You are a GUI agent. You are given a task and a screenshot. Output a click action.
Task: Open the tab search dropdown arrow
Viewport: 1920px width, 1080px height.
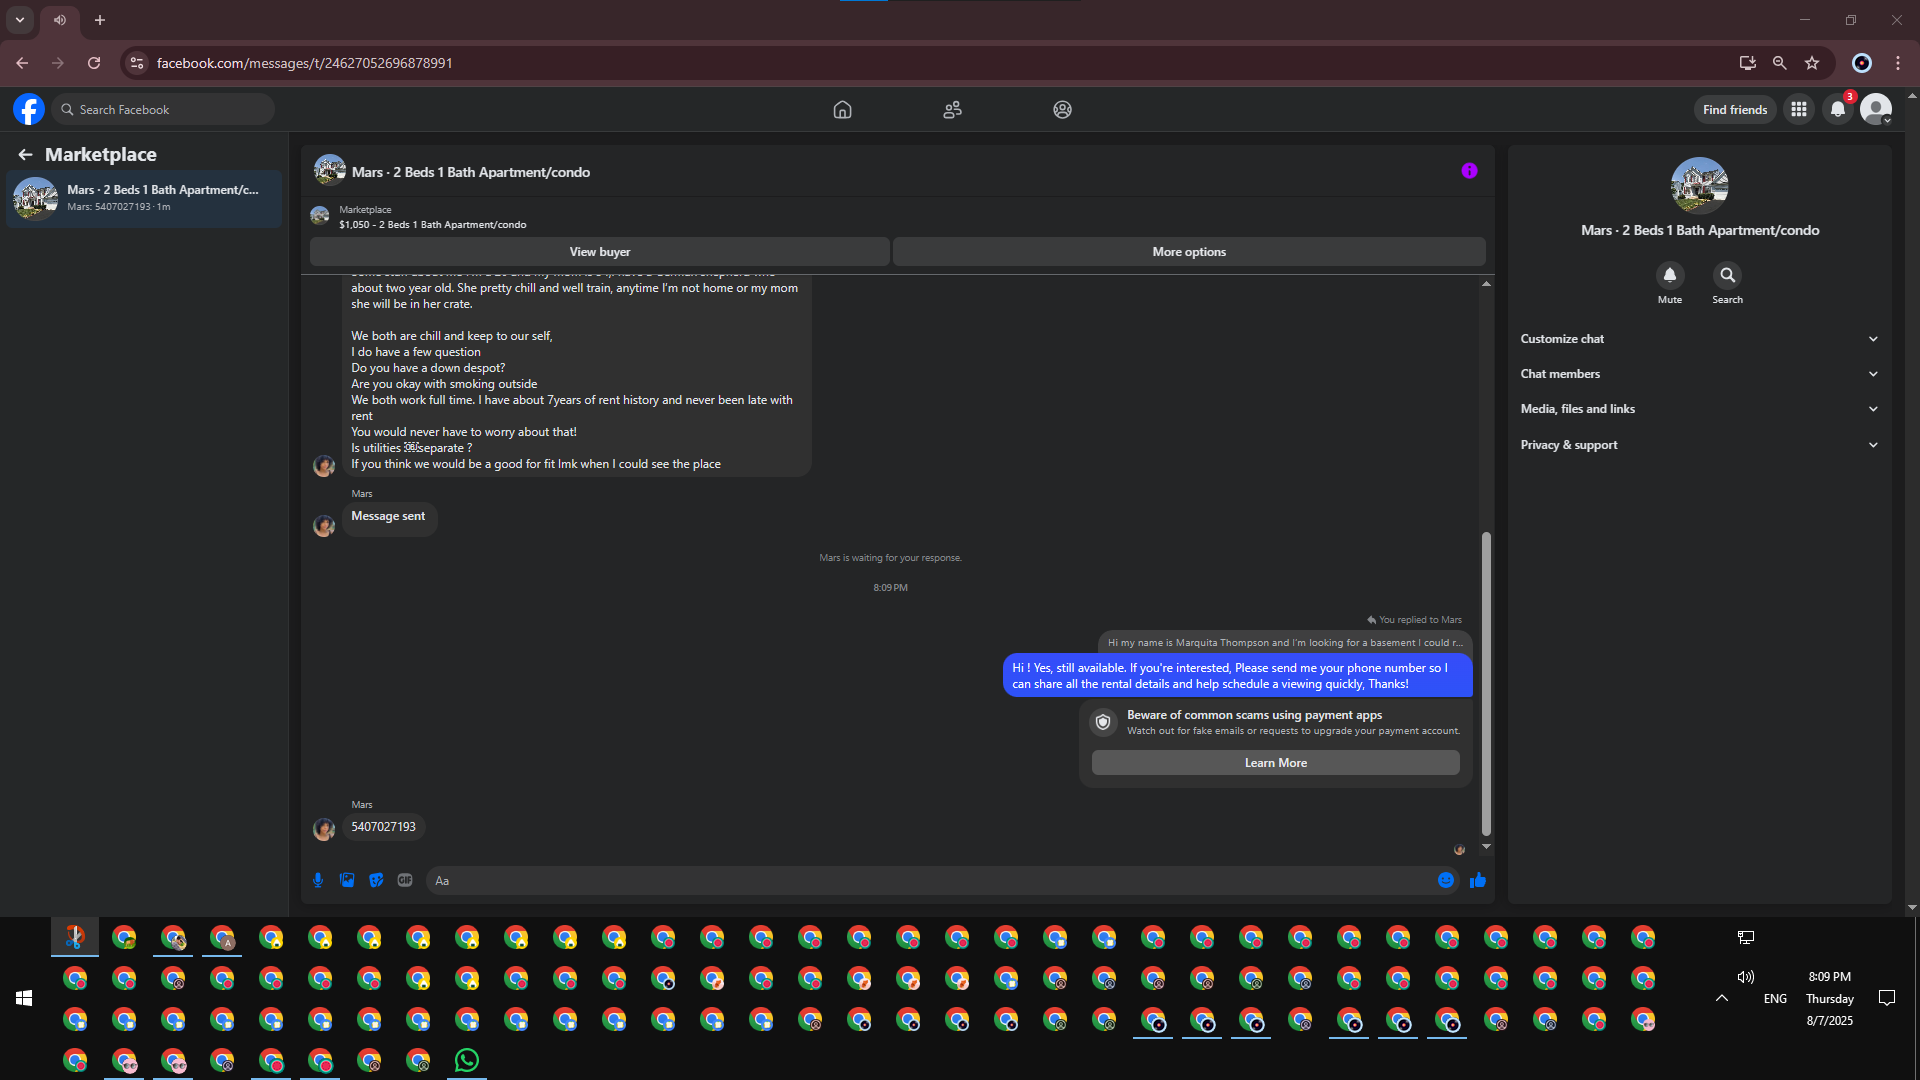(x=20, y=20)
